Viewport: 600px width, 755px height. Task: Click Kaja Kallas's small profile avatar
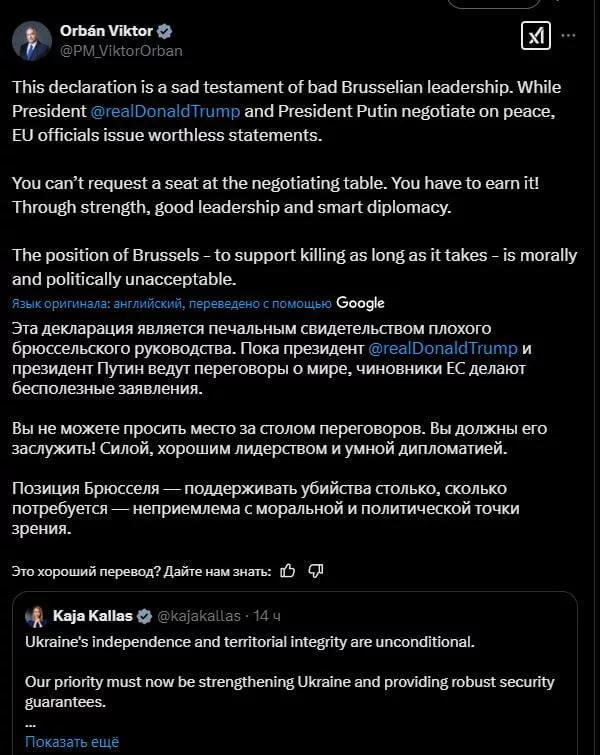pyautogui.click(x=35, y=615)
